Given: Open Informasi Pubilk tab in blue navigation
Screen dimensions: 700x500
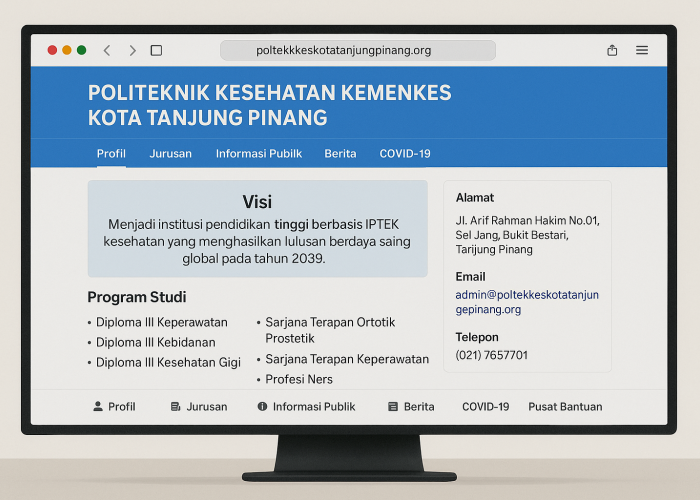Looking at the screenshot, I should (x=259, y=154).
